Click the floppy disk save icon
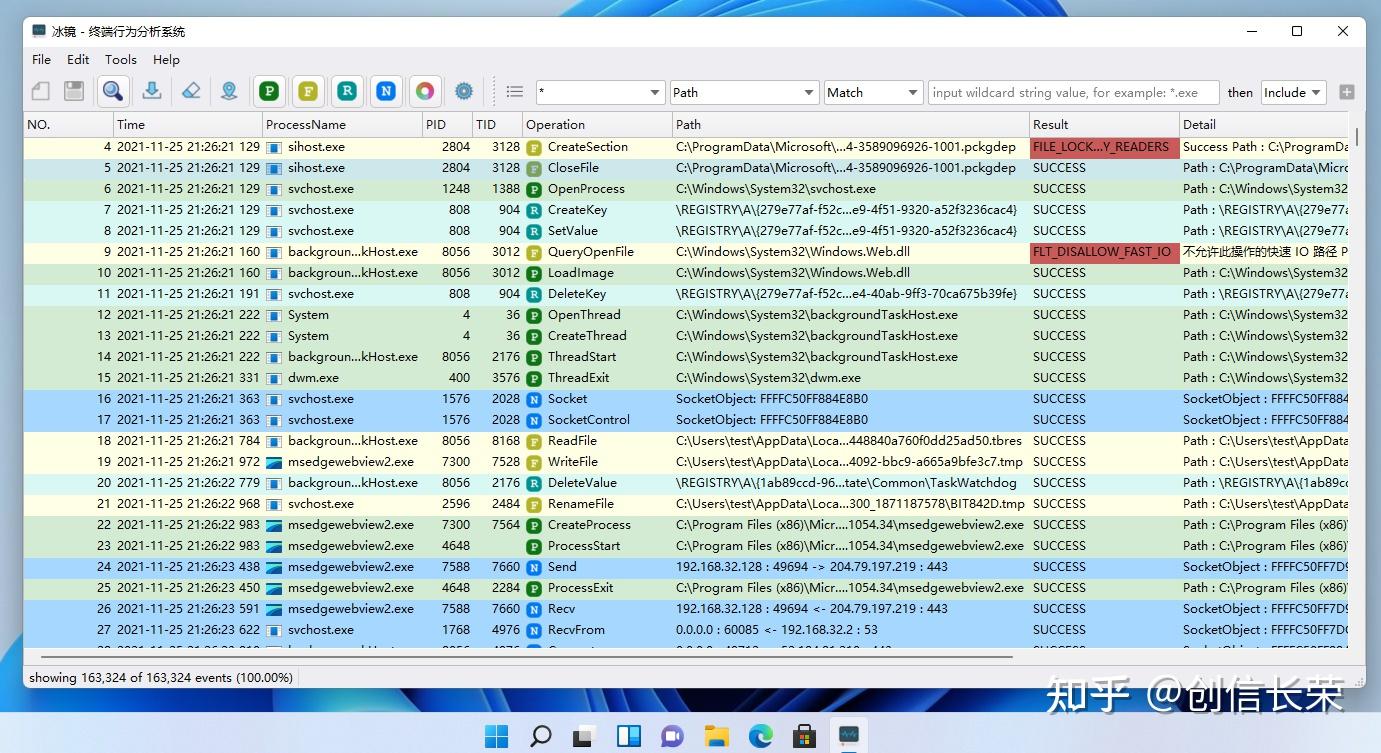 (x=73, y=92)
